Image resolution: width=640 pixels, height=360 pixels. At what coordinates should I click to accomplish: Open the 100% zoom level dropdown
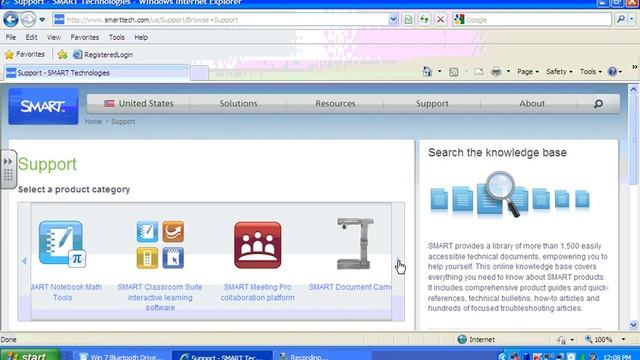[x=623, y=340]
